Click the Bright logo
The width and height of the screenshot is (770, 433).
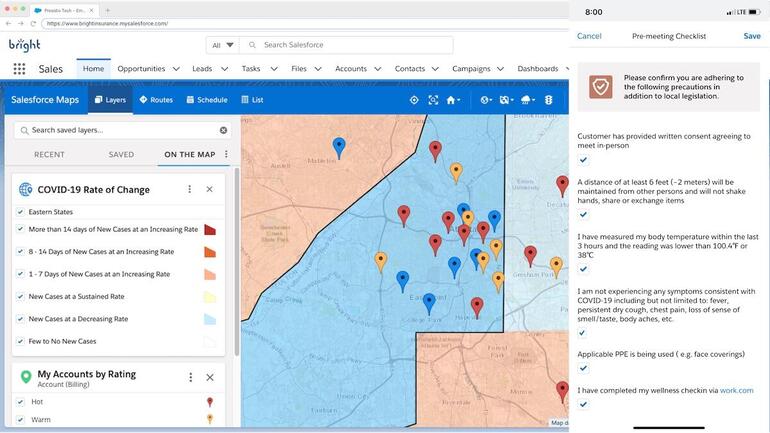(25, 45)
